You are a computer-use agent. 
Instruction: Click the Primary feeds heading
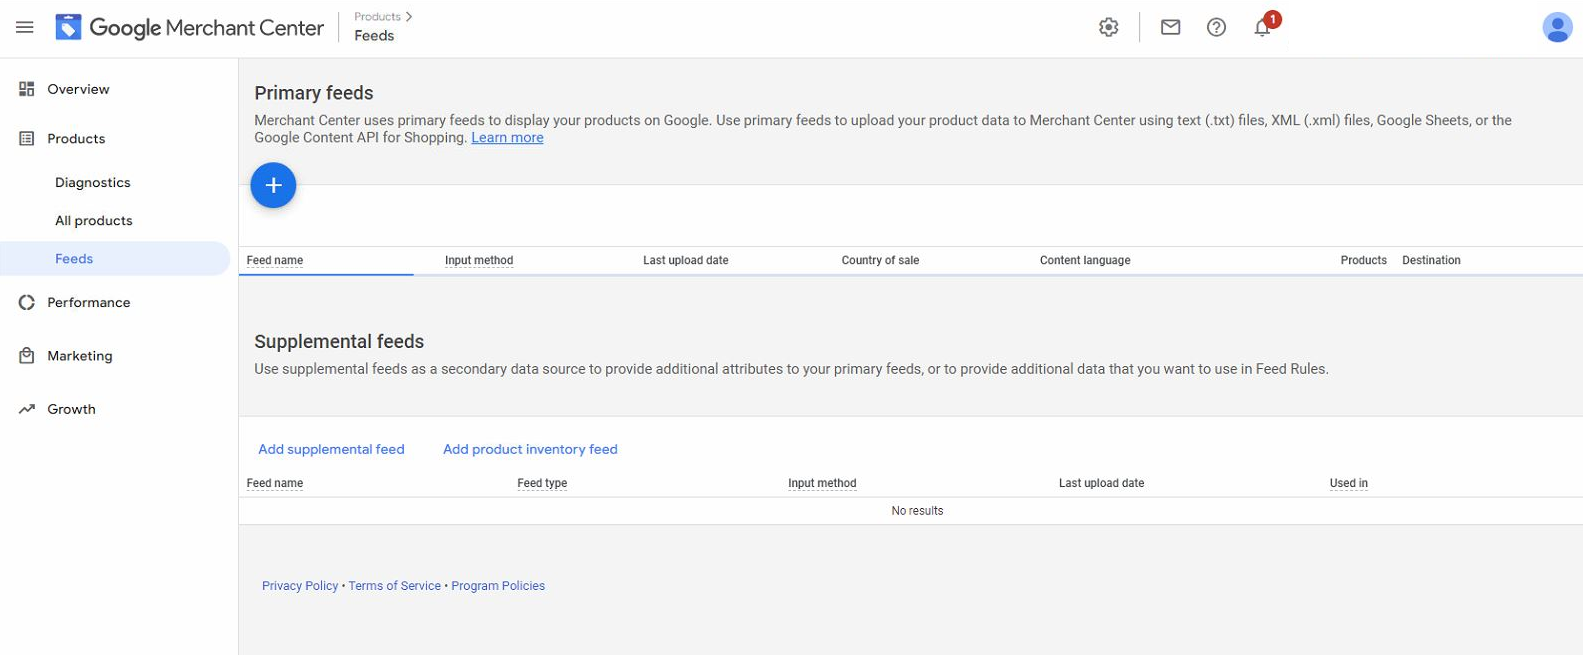point(314,93)
